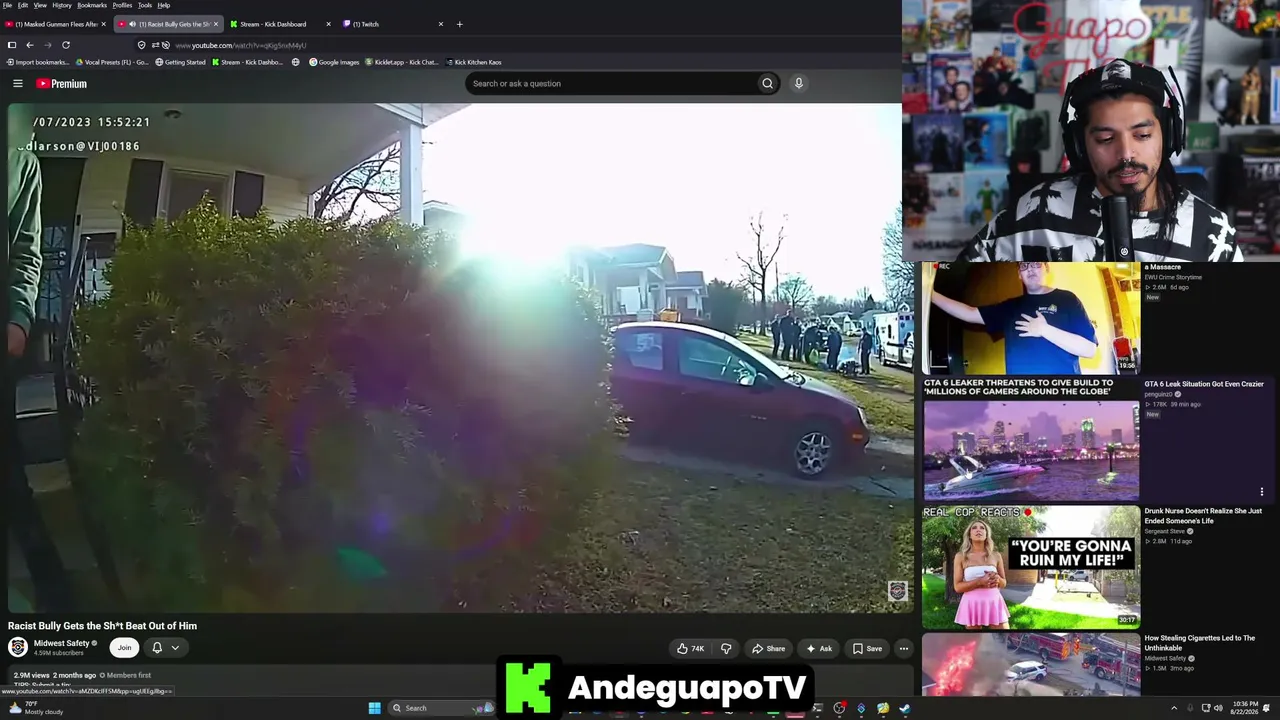Viewport: 1280px width, 720px height.
Task: Open the weather widget showing 70°F
Action: point(37,708)
